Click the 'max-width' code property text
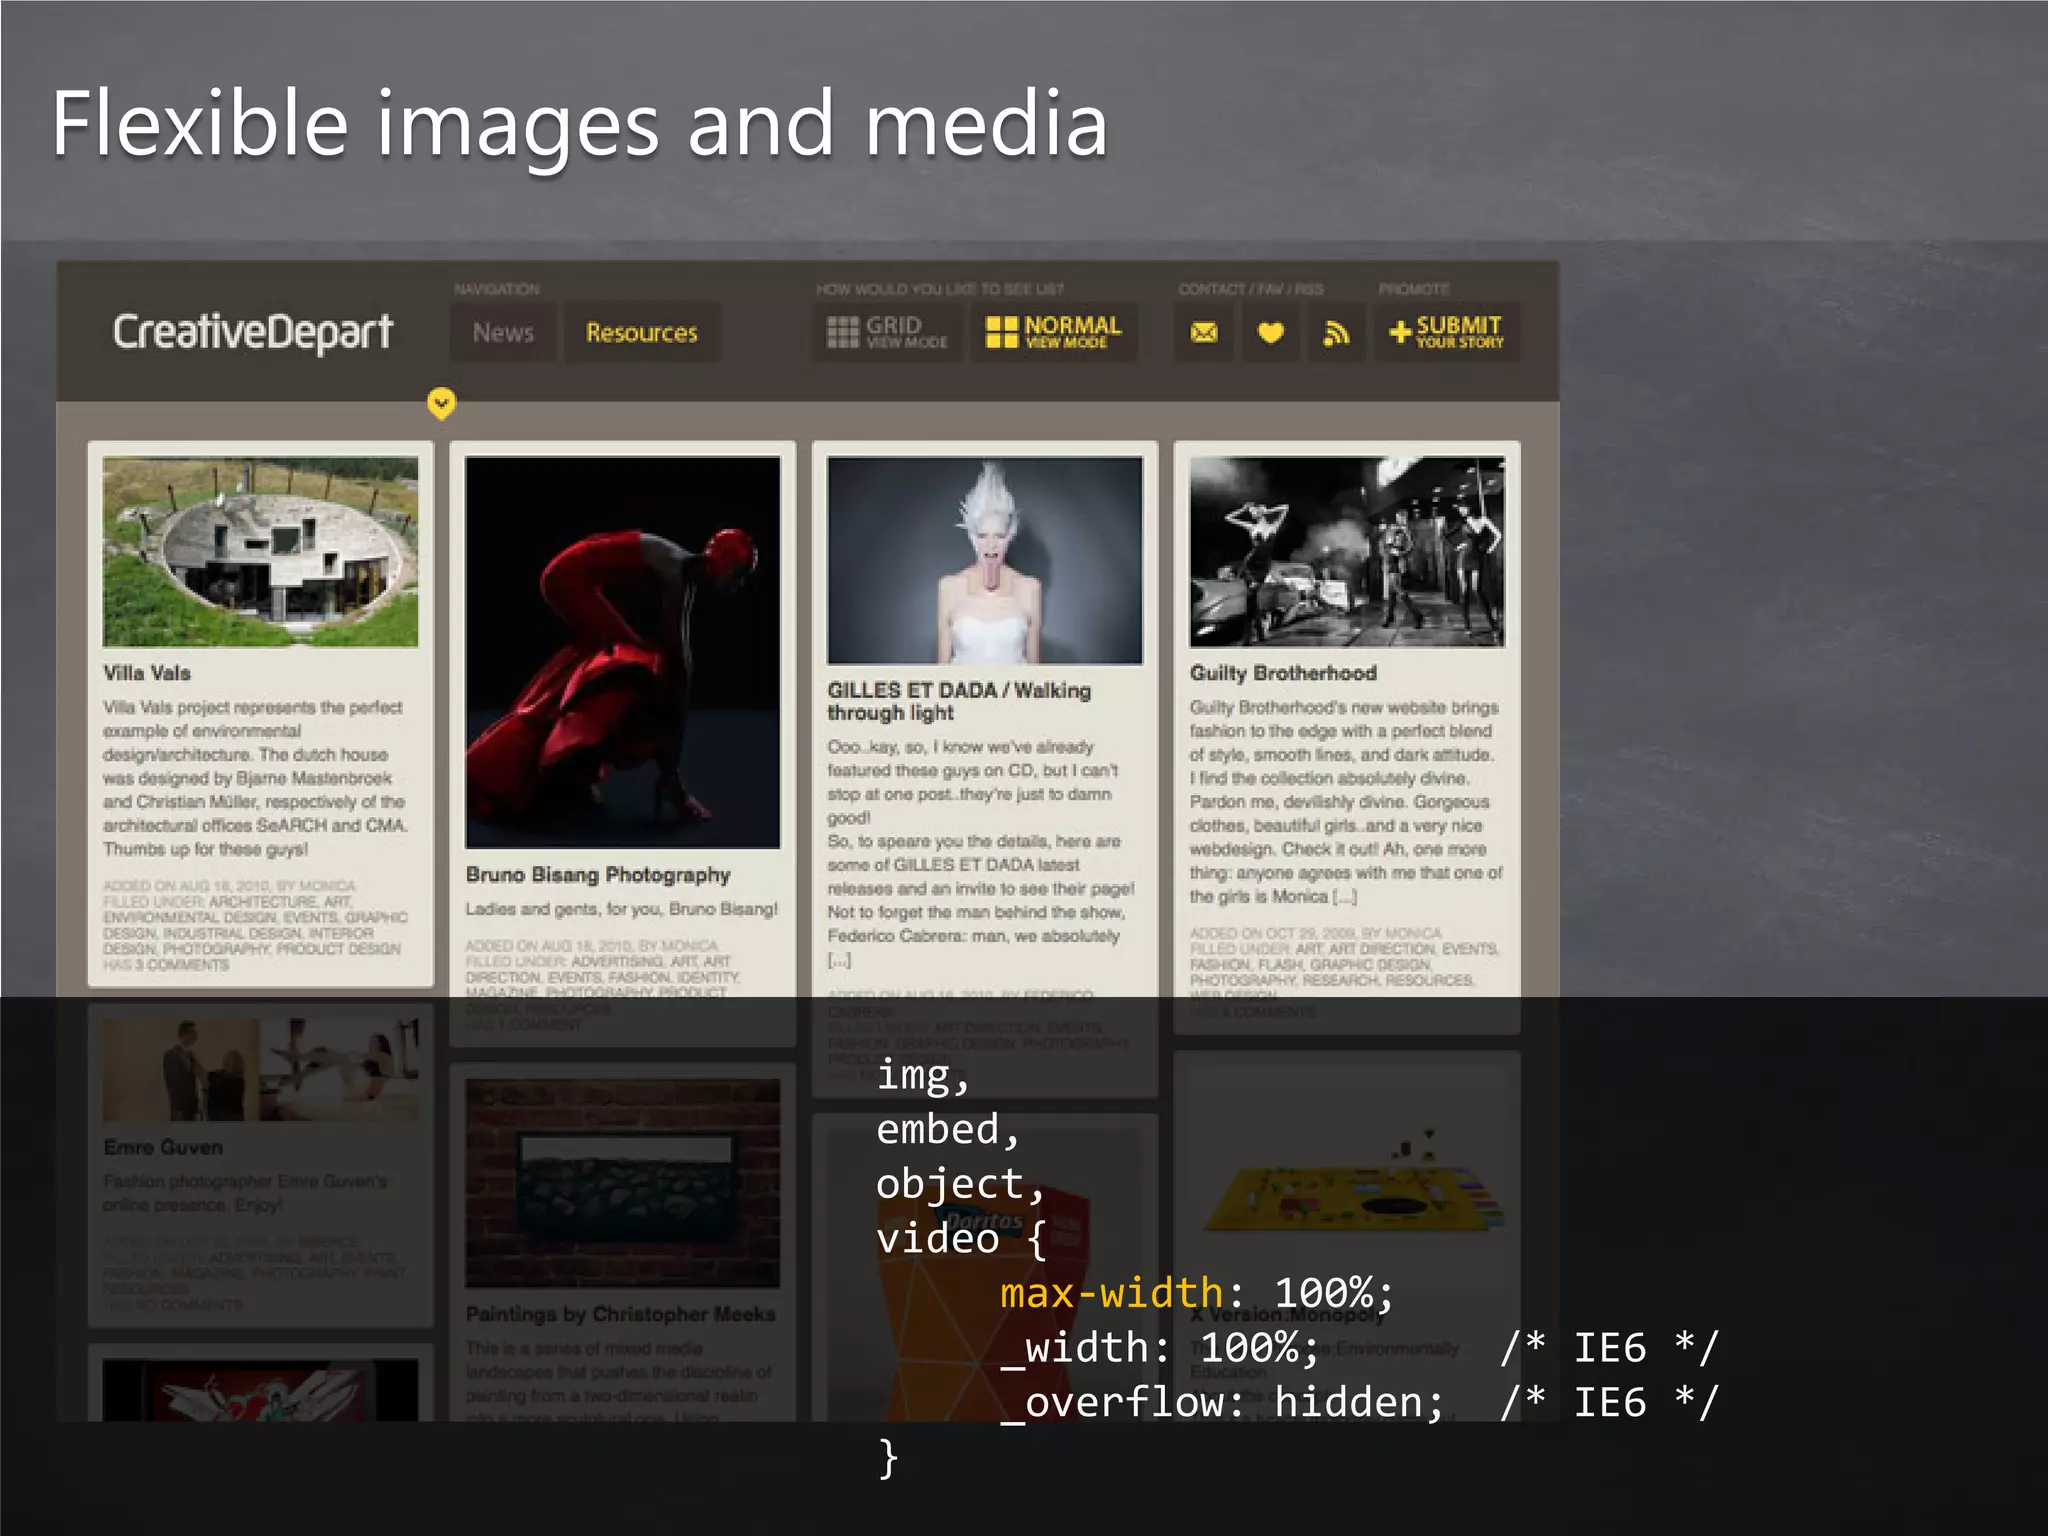 click(x=1111, y=1293)
